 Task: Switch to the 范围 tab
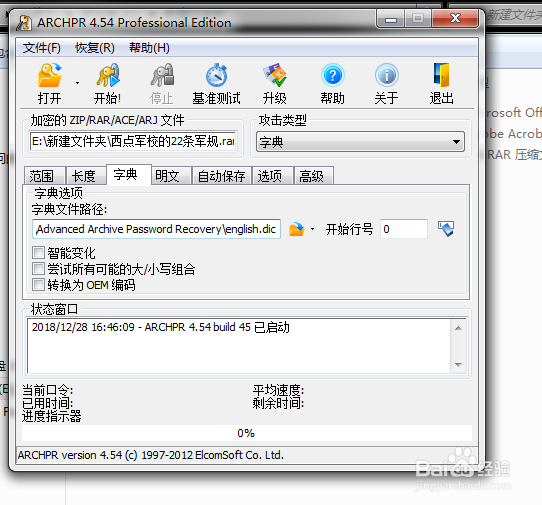[x=45, y=176]
